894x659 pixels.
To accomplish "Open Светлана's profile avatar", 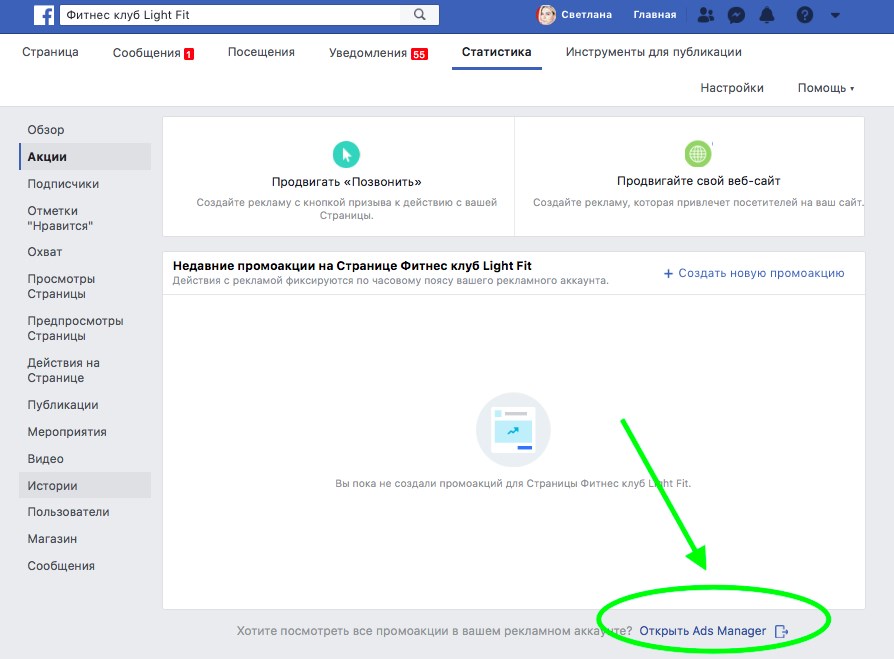I will click(x=546, y=15).
